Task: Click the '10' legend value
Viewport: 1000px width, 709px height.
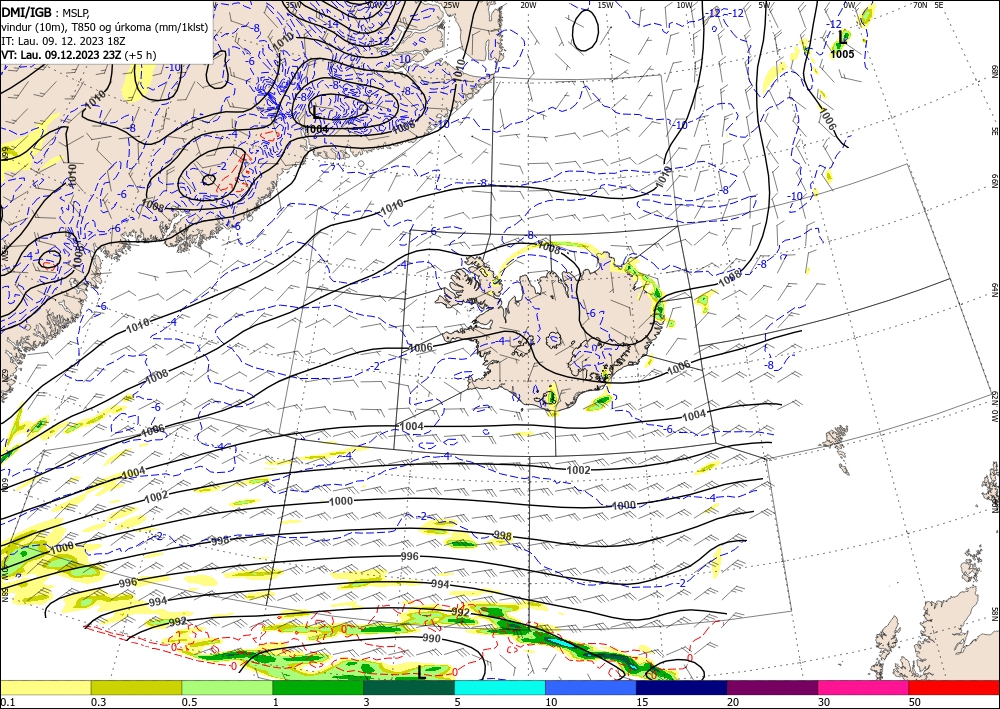Action: pyautogui.click(x=551, y=702)
